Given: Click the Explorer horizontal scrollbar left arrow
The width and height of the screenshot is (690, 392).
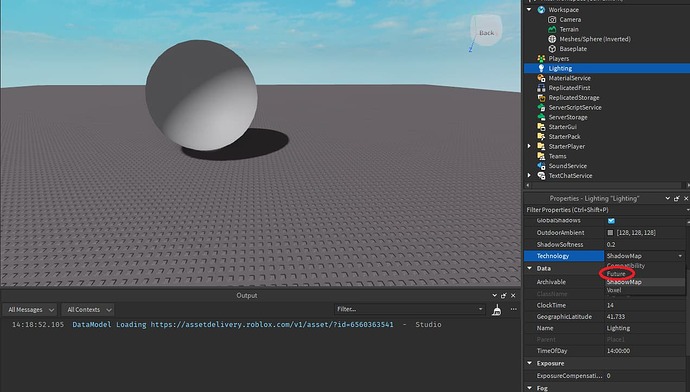Looking at the screenshot, I should tap(528, 185).
